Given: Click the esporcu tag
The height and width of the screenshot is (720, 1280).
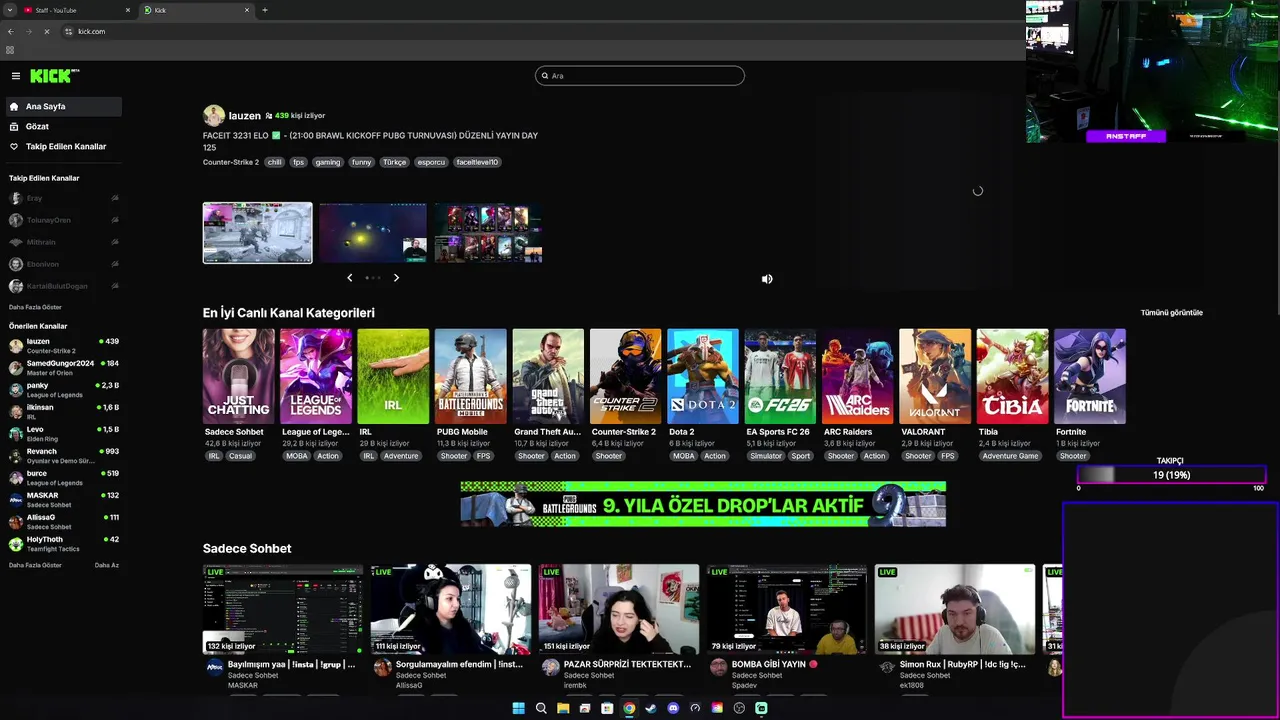Looking at the screenshot, I should 431,162.
